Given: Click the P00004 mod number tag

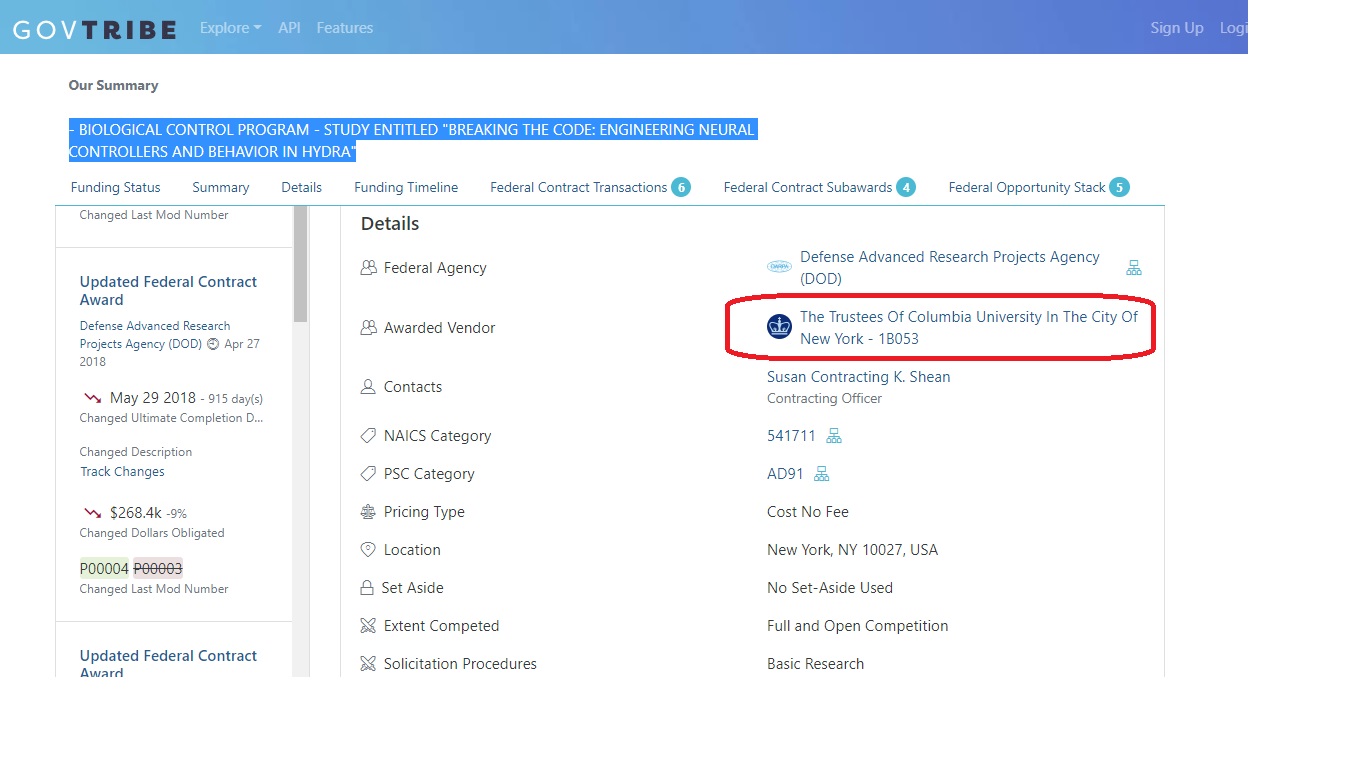Looking at the screenshot, I should pyautogui.click(x=104, y=568).
